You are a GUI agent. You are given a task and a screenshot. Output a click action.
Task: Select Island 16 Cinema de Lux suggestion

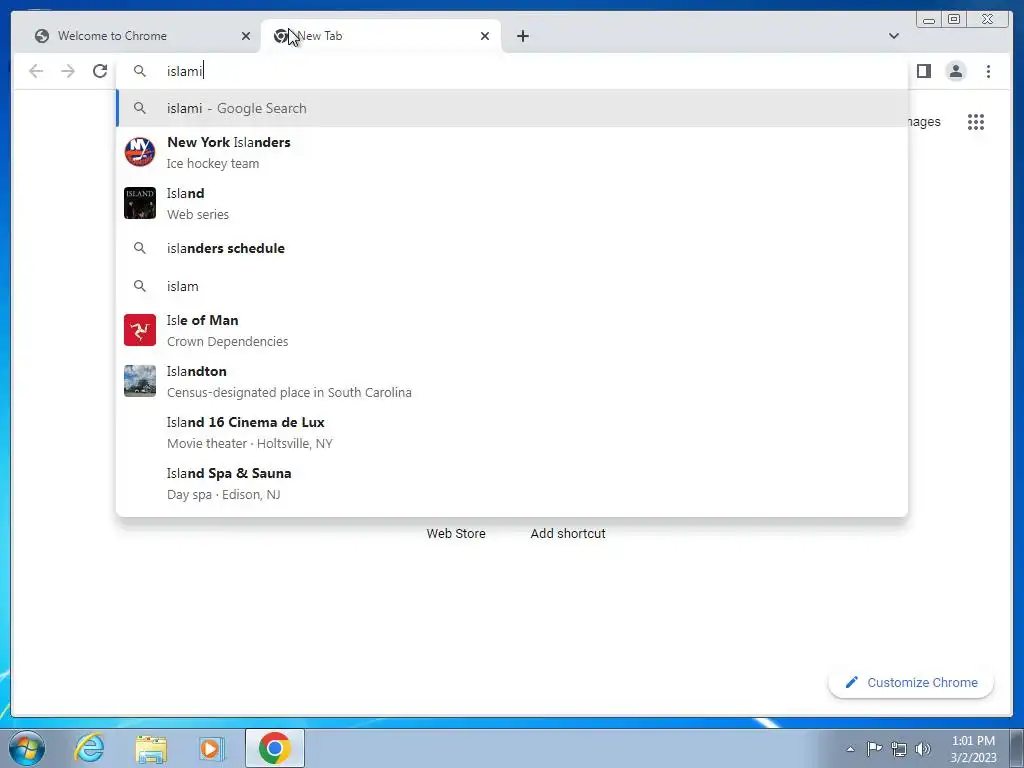511,432
